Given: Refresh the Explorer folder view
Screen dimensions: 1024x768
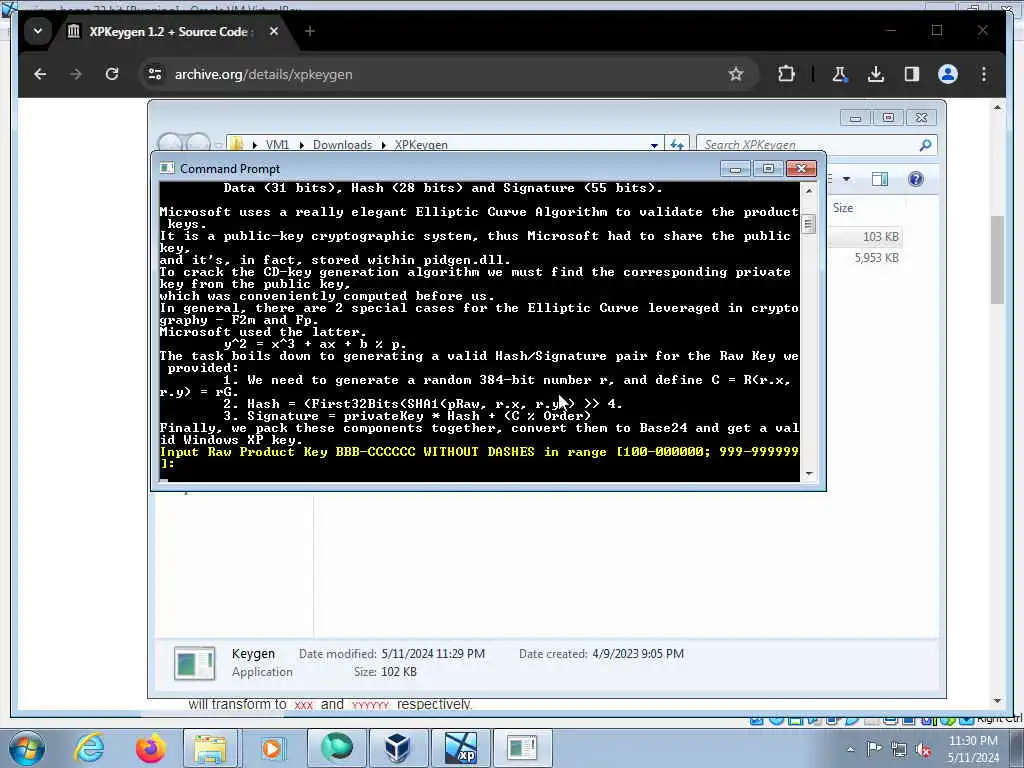Looking at the screenshot, I should [677, 144].
